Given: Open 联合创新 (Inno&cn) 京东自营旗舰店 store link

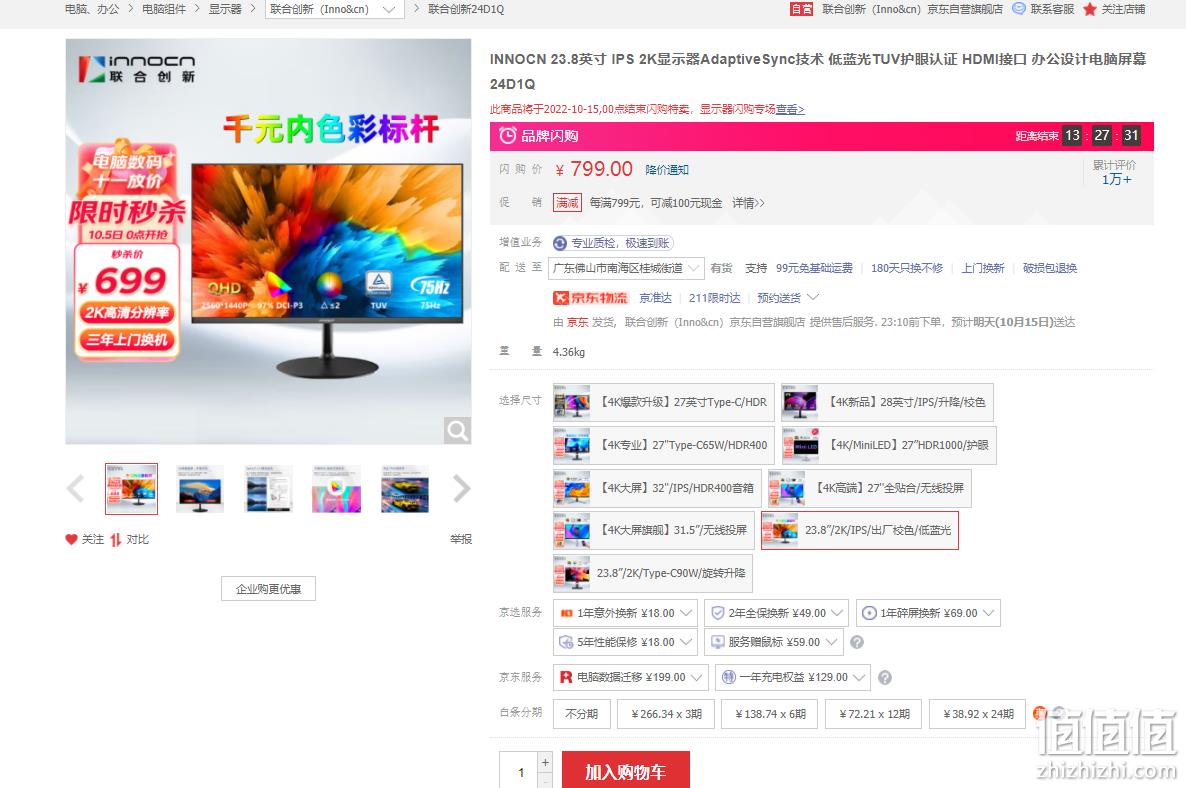Looking at the screenshot, I should (912, 9).
